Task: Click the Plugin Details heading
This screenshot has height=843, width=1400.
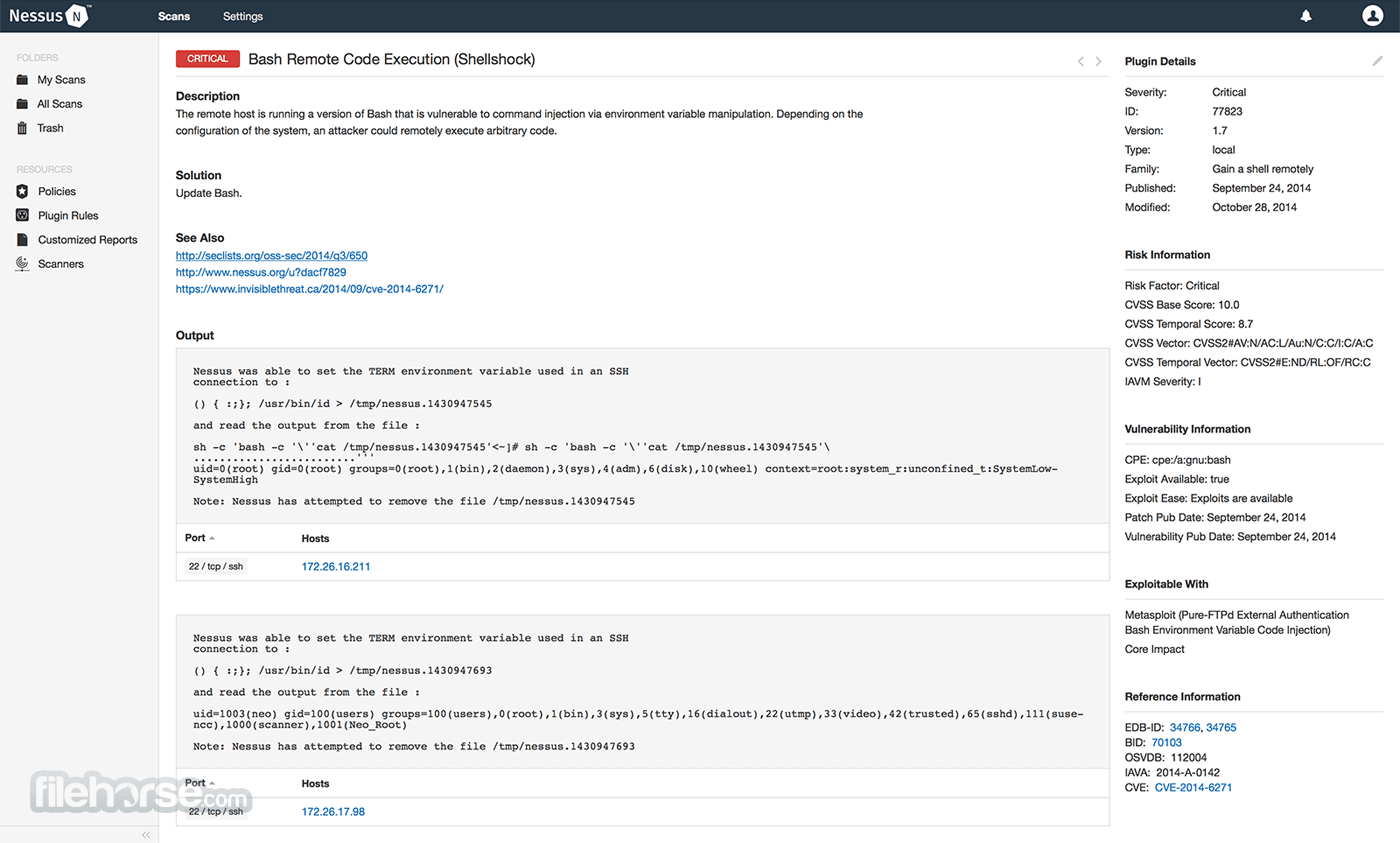Action: (1160, 61)
